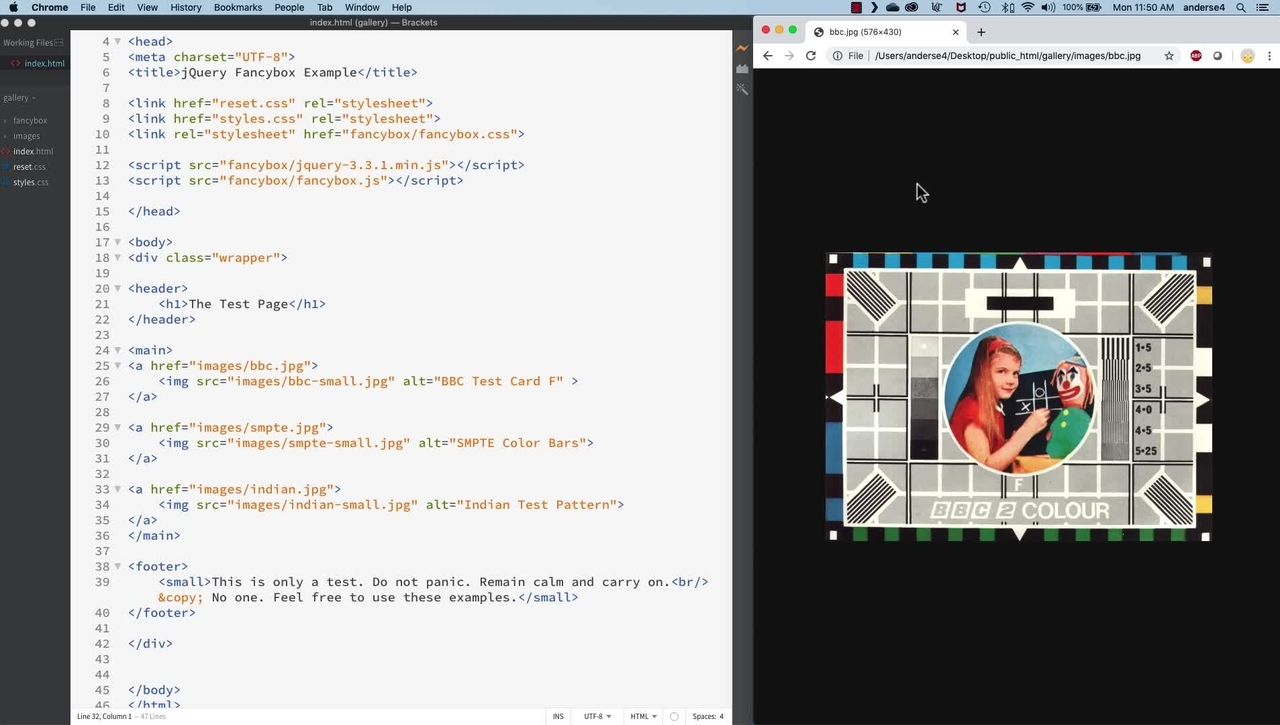Viewport: 1280px width, 725px height.
Task: Open Brackets Live Preview lightning icon
Action: pos(742,47)
